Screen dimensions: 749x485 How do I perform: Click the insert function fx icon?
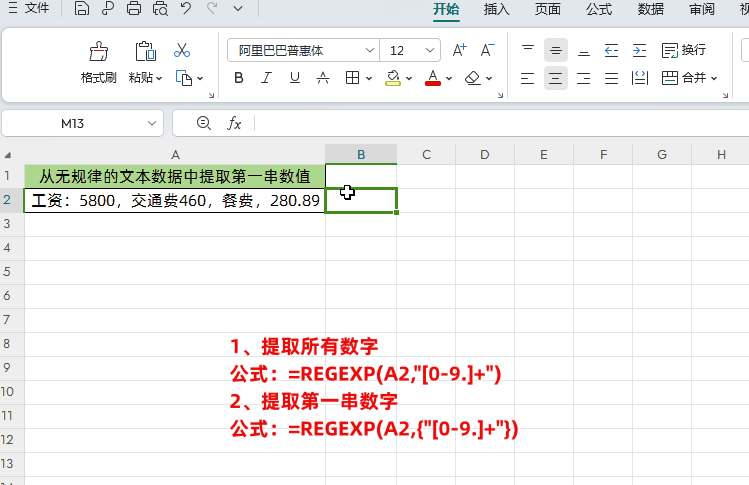tap(234, 123)
